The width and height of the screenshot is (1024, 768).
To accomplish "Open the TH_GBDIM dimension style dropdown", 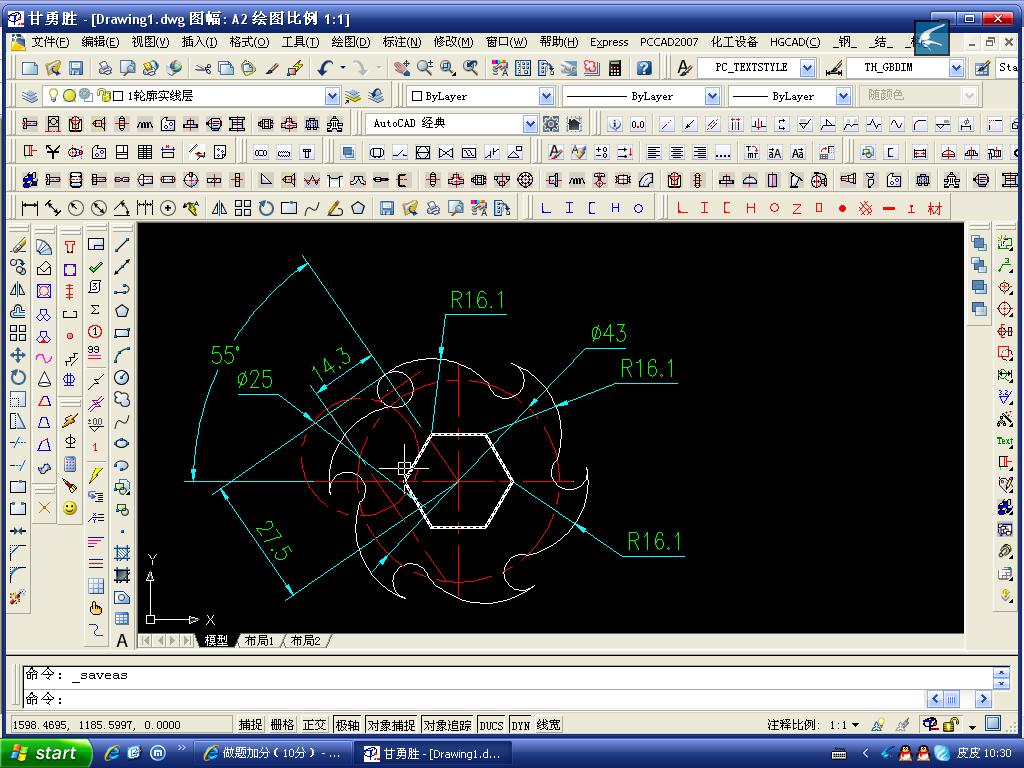I will [x=956, y=67].
